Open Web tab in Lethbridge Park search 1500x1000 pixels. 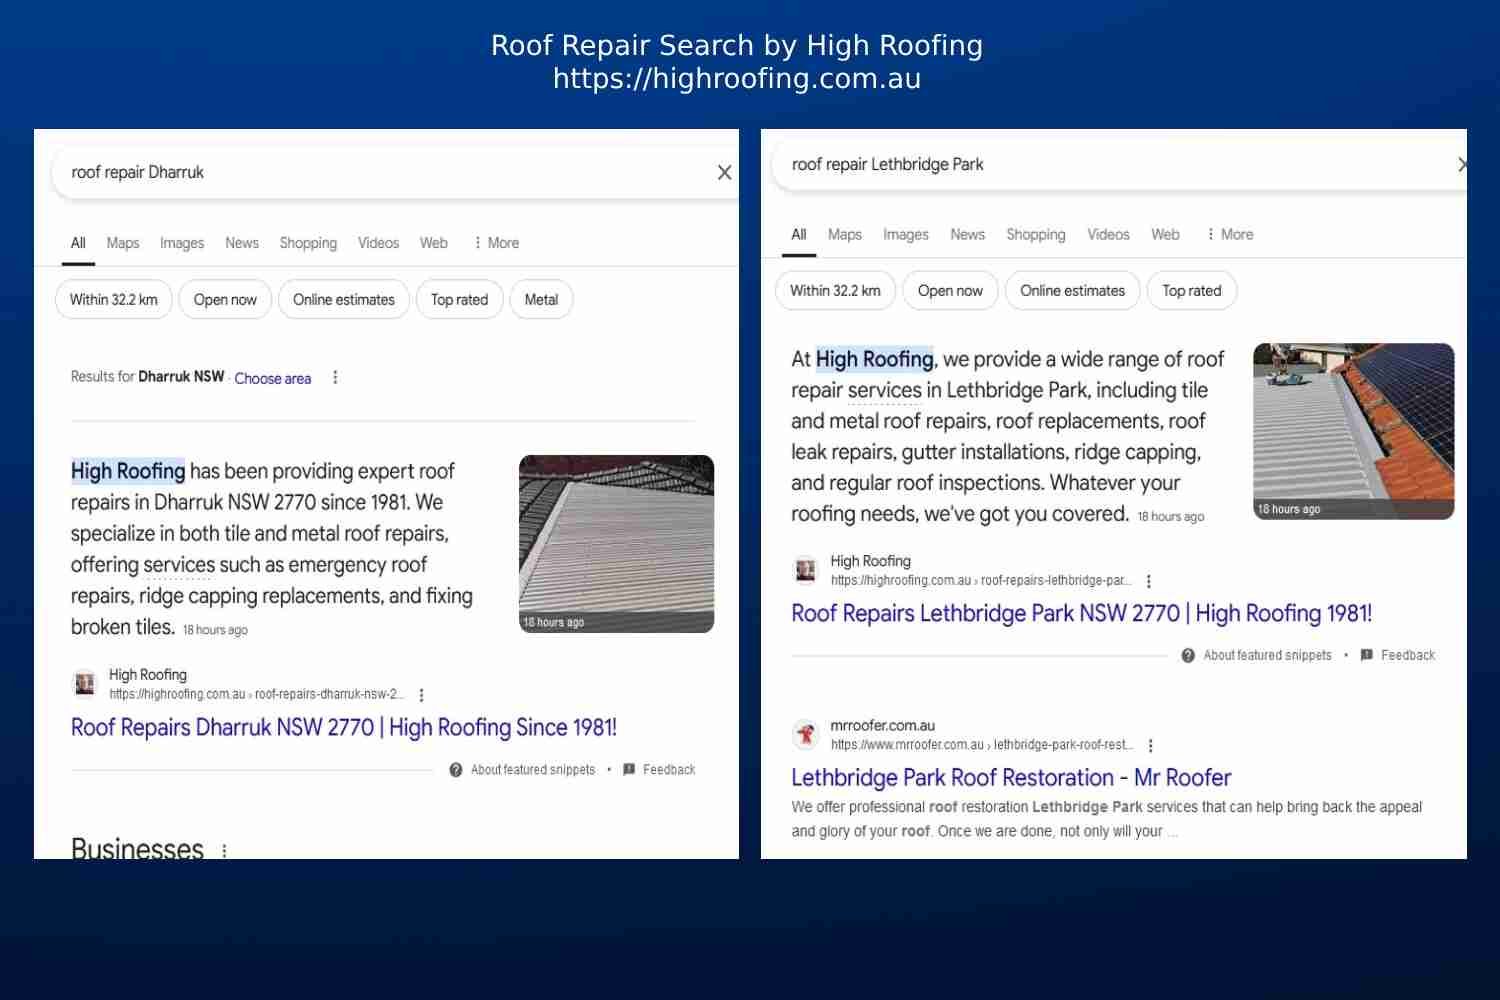pyautogui.click(x=1165, y=234)
